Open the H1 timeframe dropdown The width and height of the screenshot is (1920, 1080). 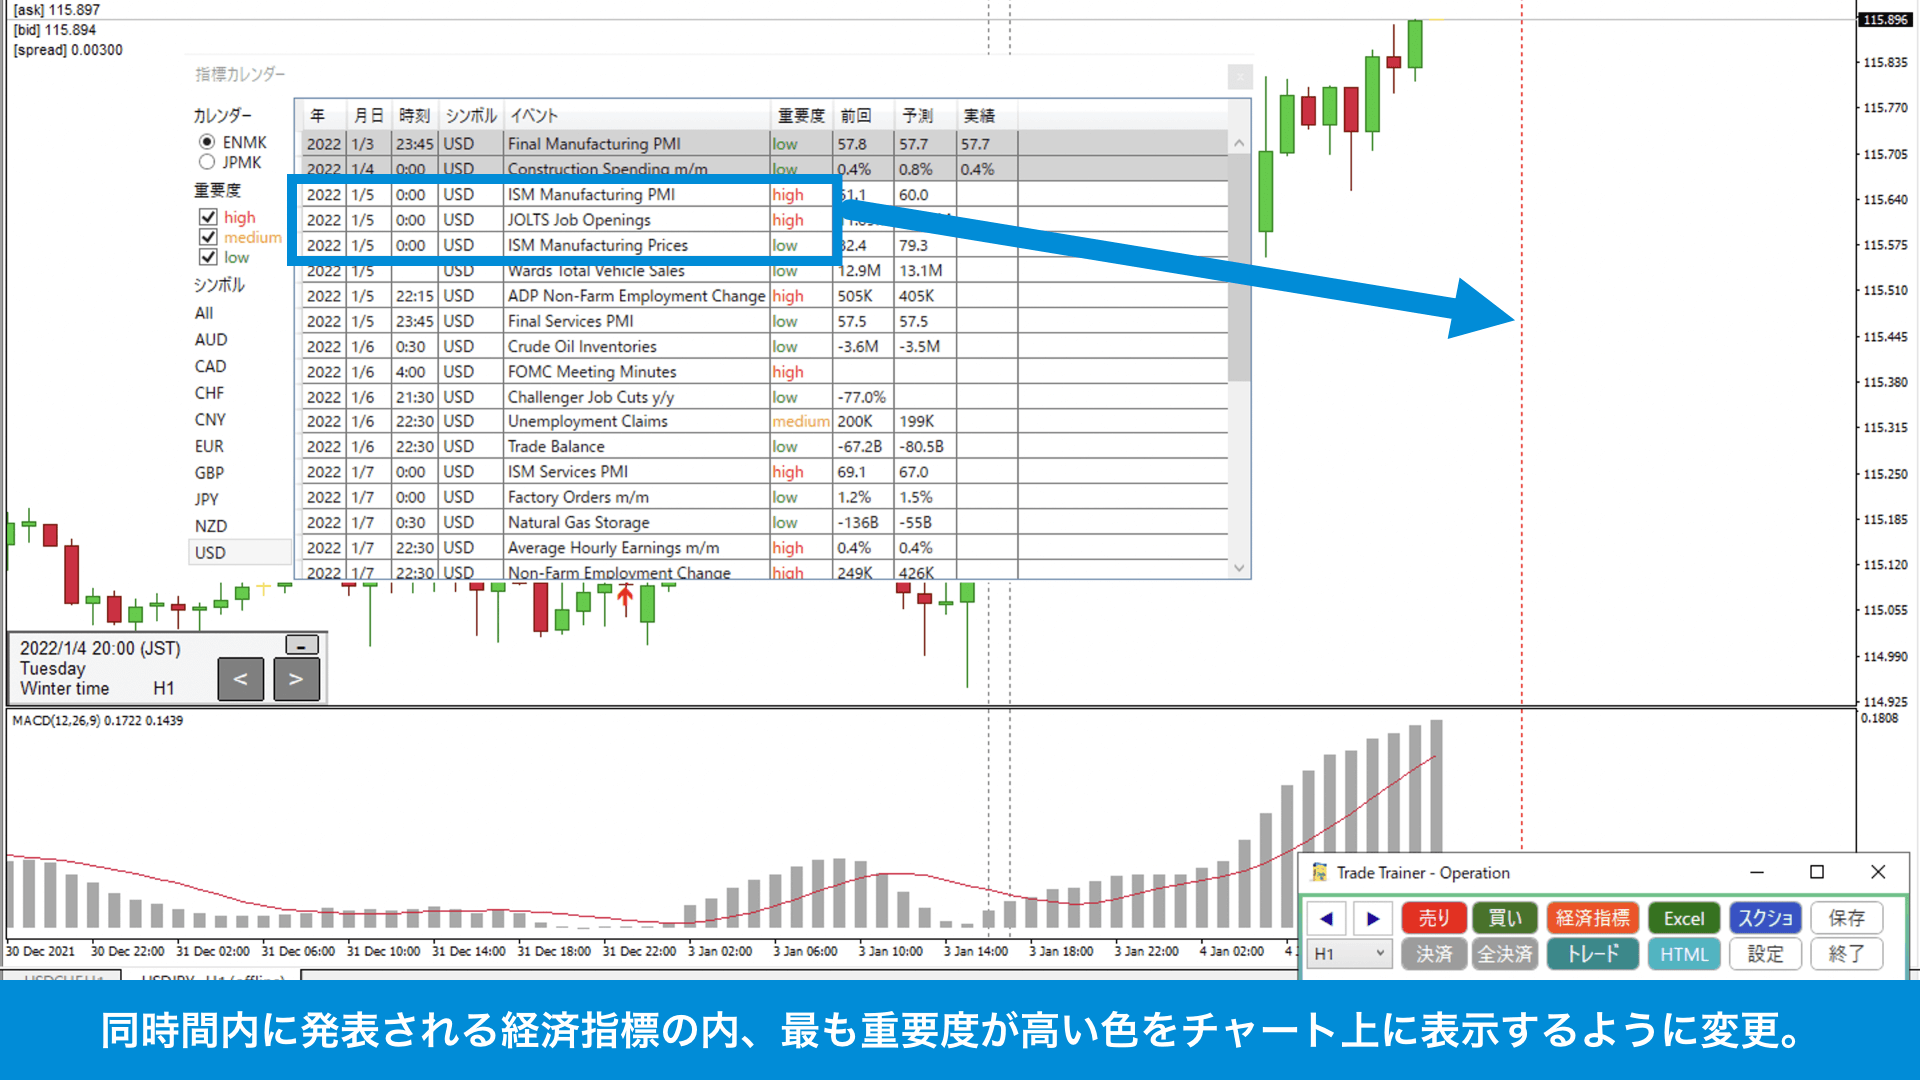click(1350, 954)
